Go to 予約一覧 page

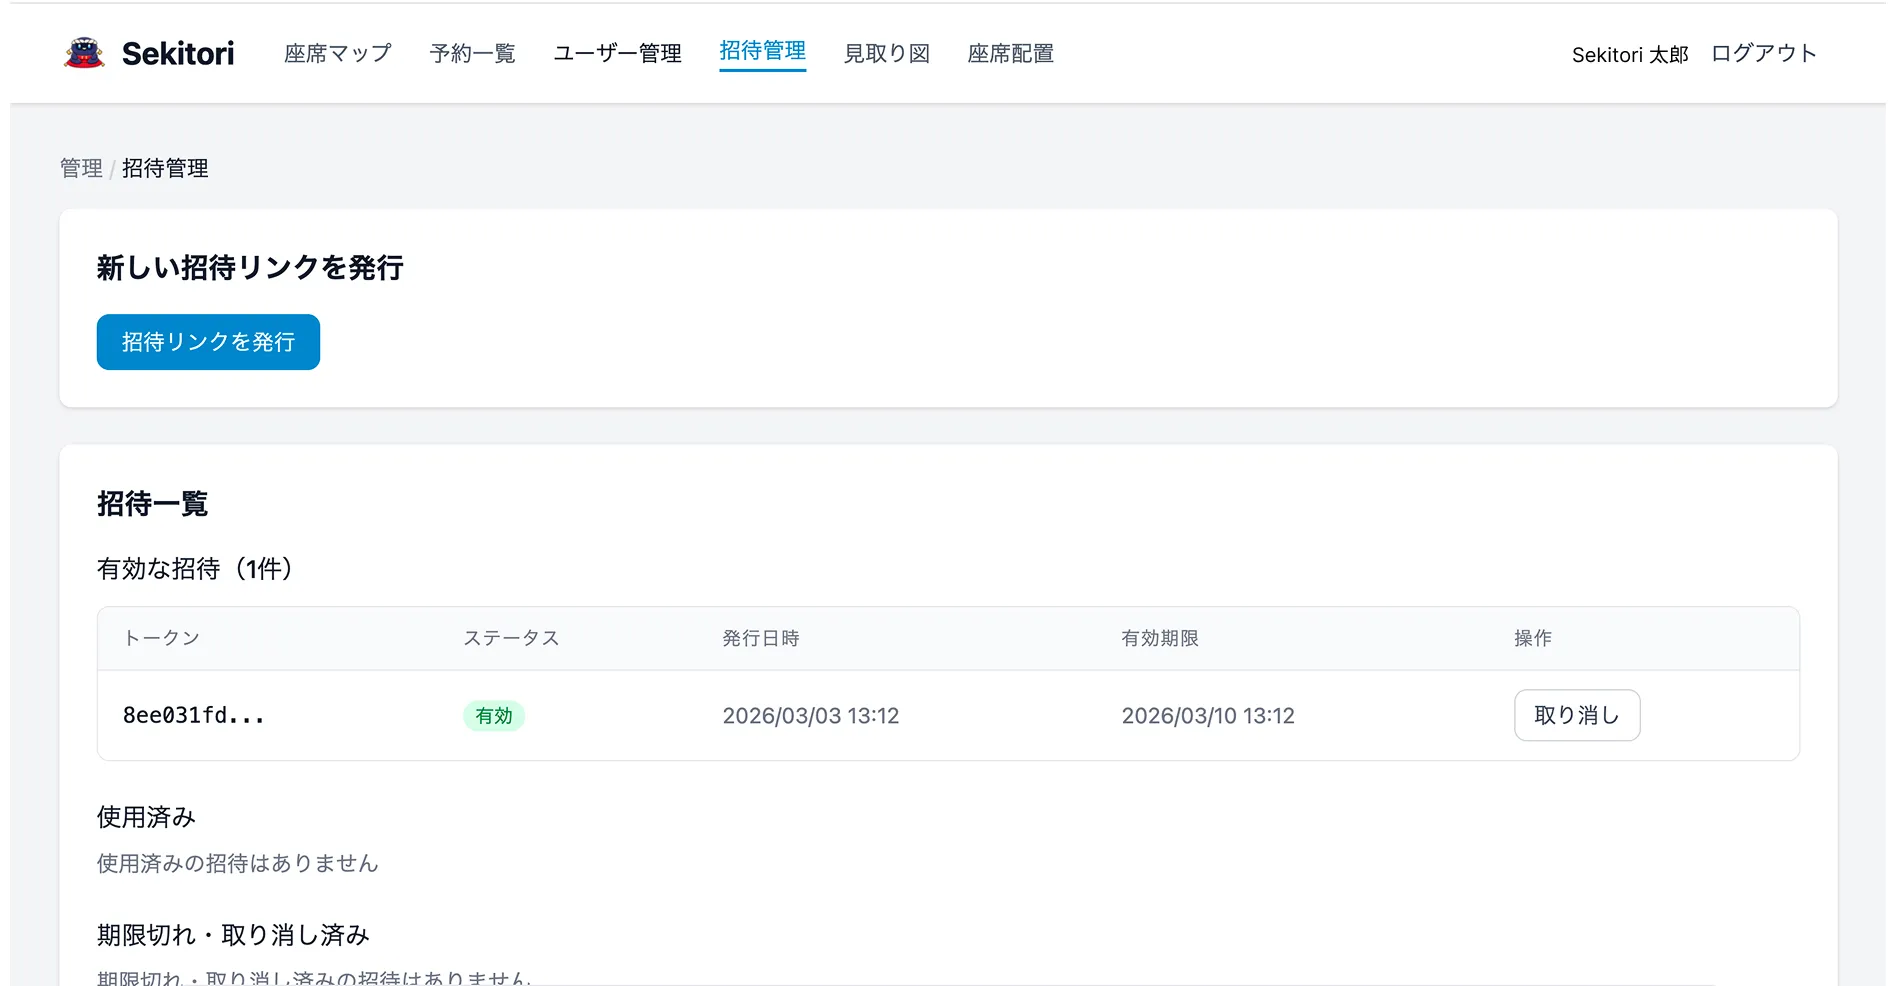[x=472, y=53]
